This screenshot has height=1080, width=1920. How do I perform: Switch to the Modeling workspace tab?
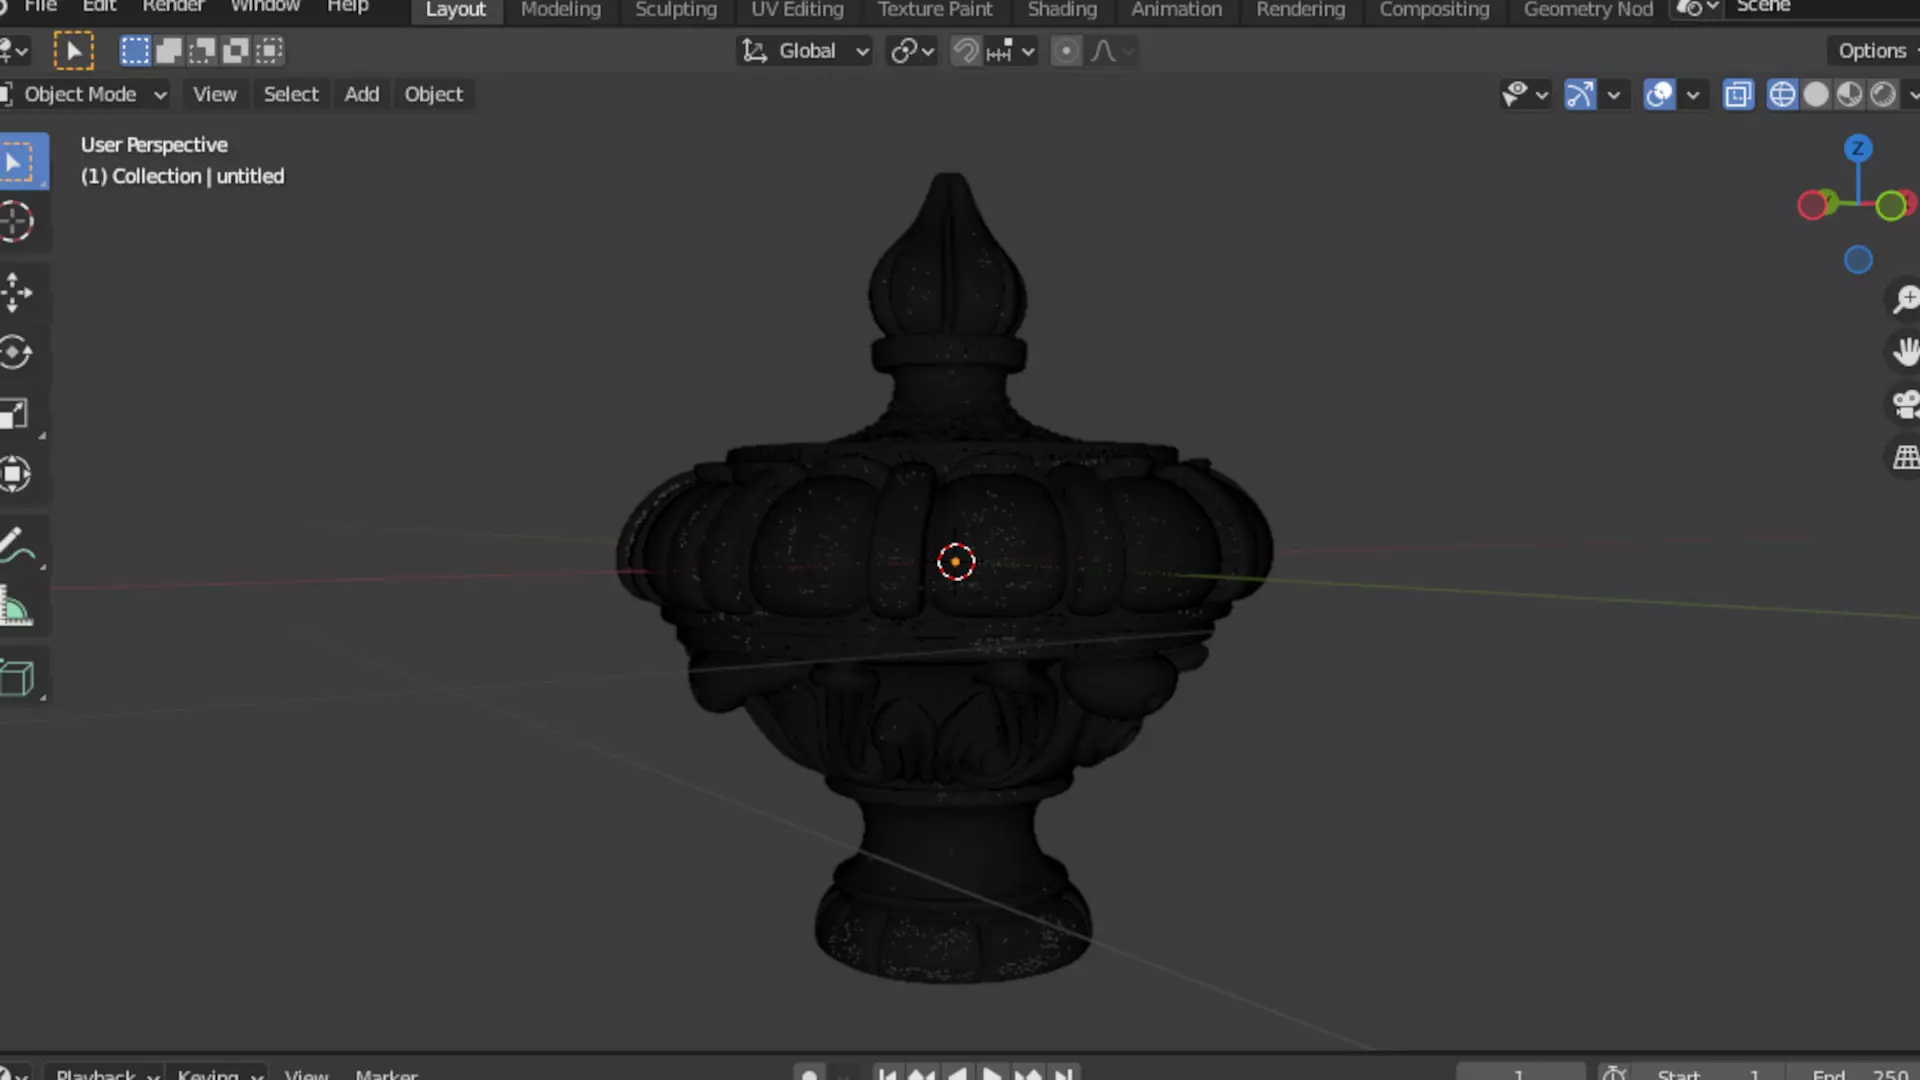[561, 10]
